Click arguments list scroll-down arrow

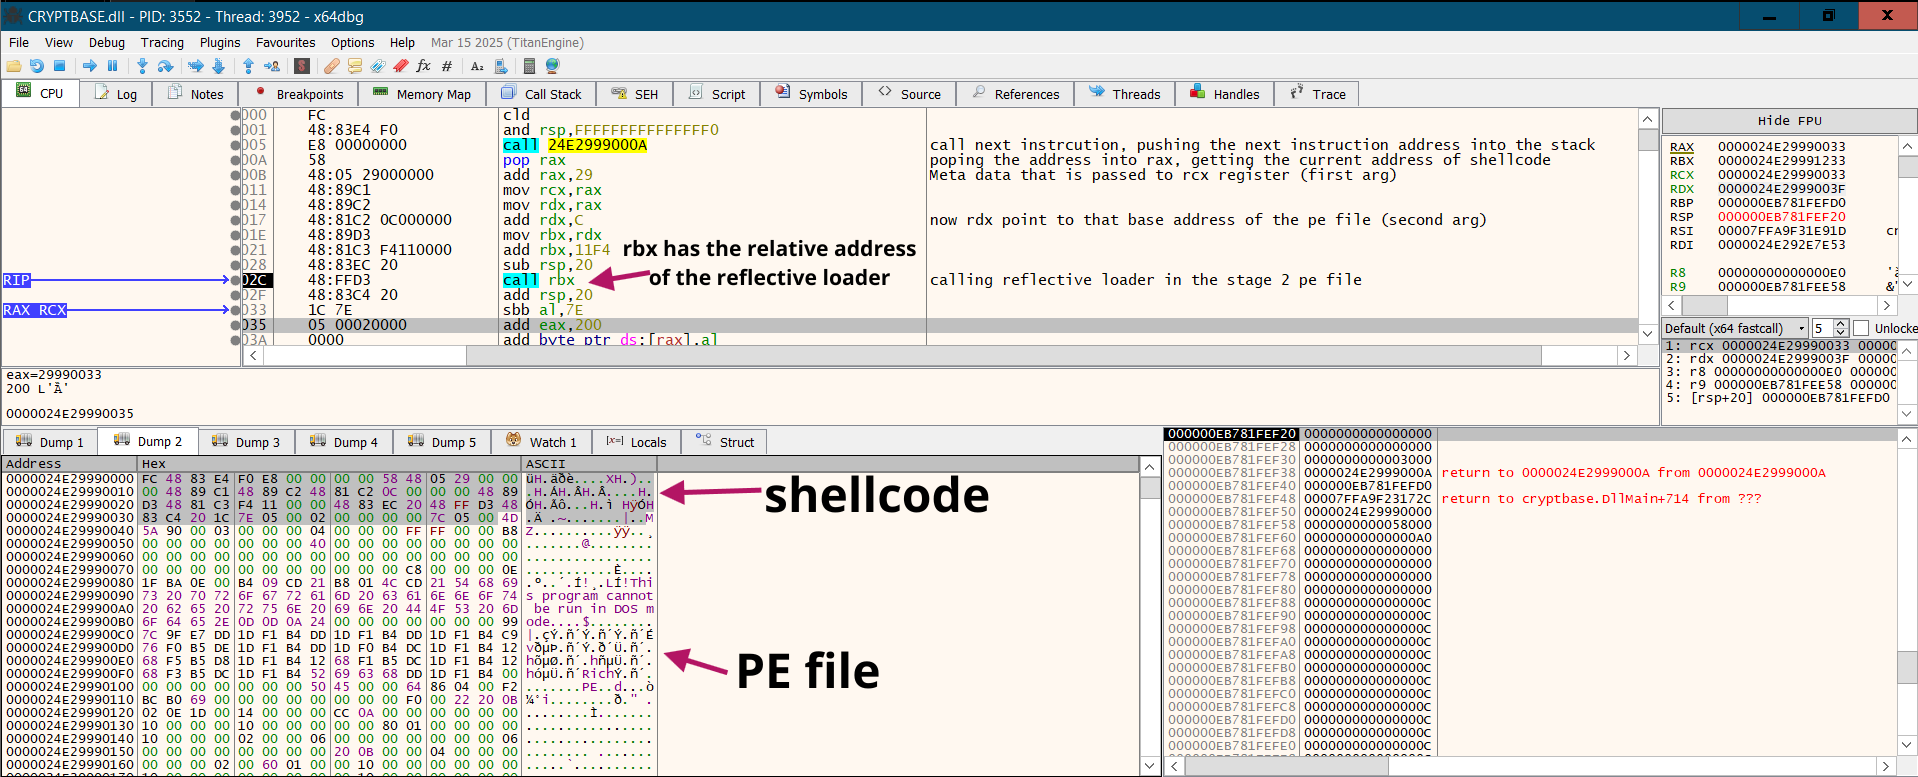tap(1908, 413)
